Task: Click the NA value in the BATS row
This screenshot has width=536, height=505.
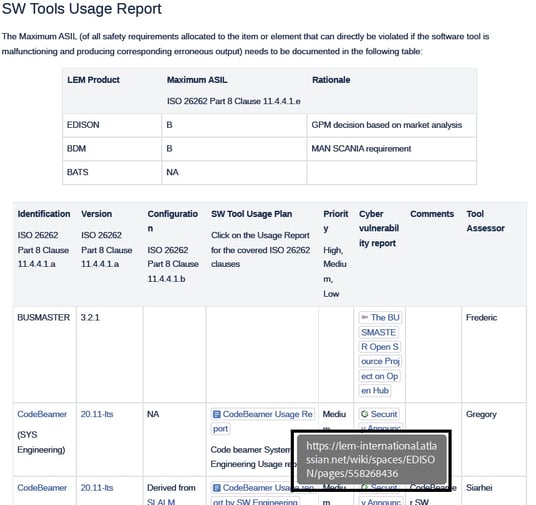Action: click(172, 172)
